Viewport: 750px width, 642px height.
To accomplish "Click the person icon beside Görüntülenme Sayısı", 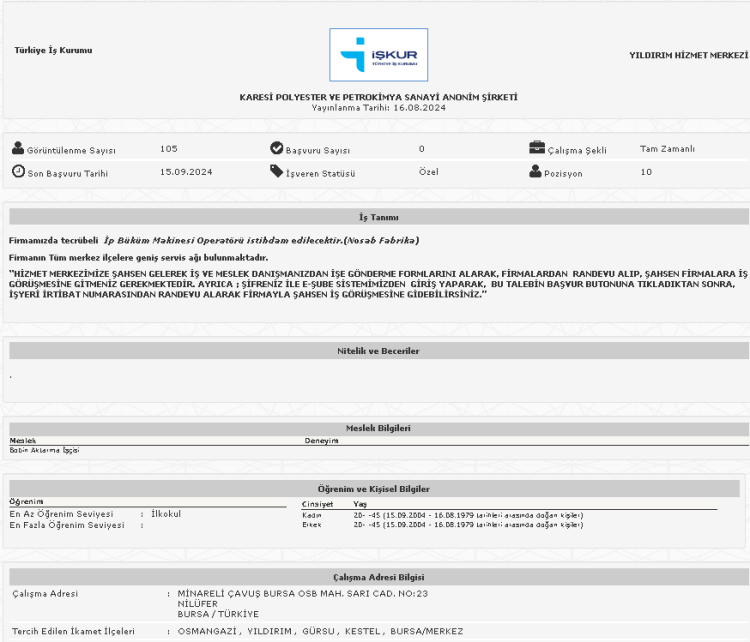I will click(18, 149).
